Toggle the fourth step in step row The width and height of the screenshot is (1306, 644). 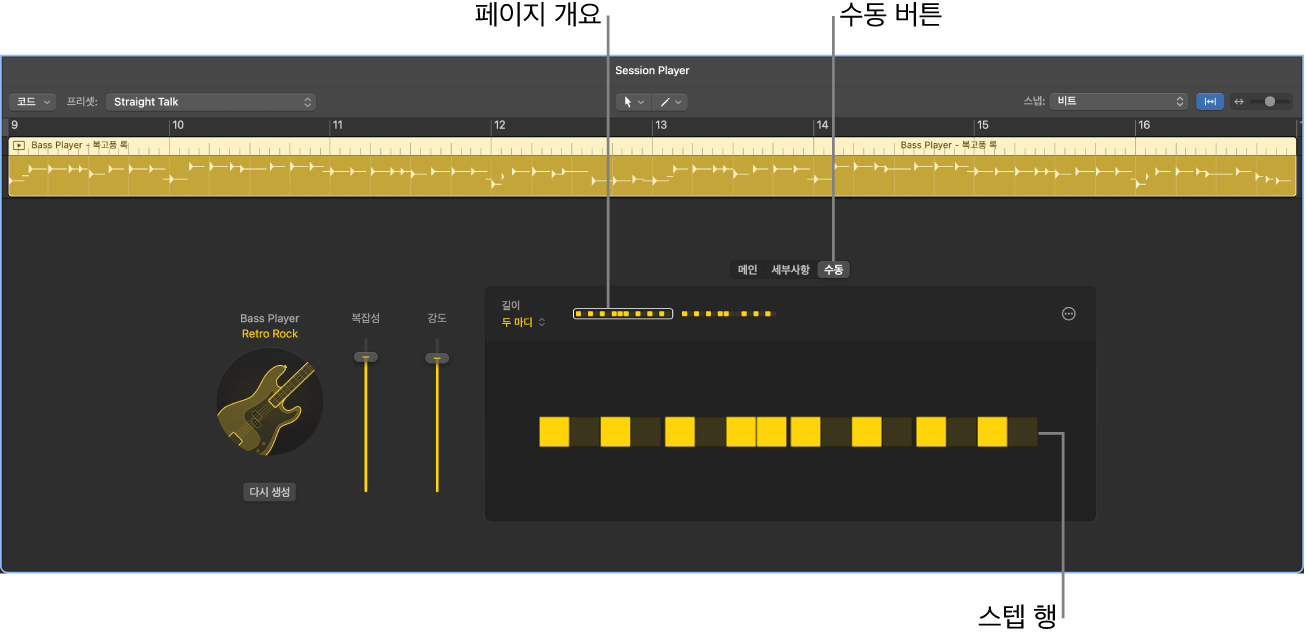click(x=647, y=432)
